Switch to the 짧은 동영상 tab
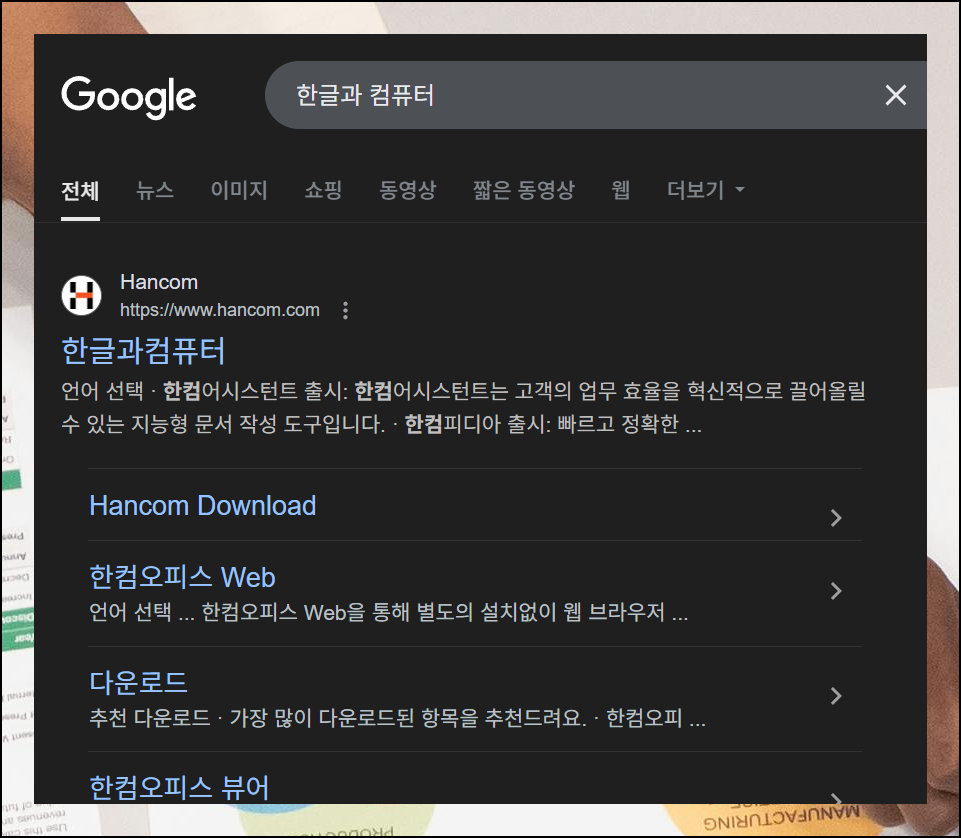The height and width of the screenshot is (838, 961). click(524, 190)
